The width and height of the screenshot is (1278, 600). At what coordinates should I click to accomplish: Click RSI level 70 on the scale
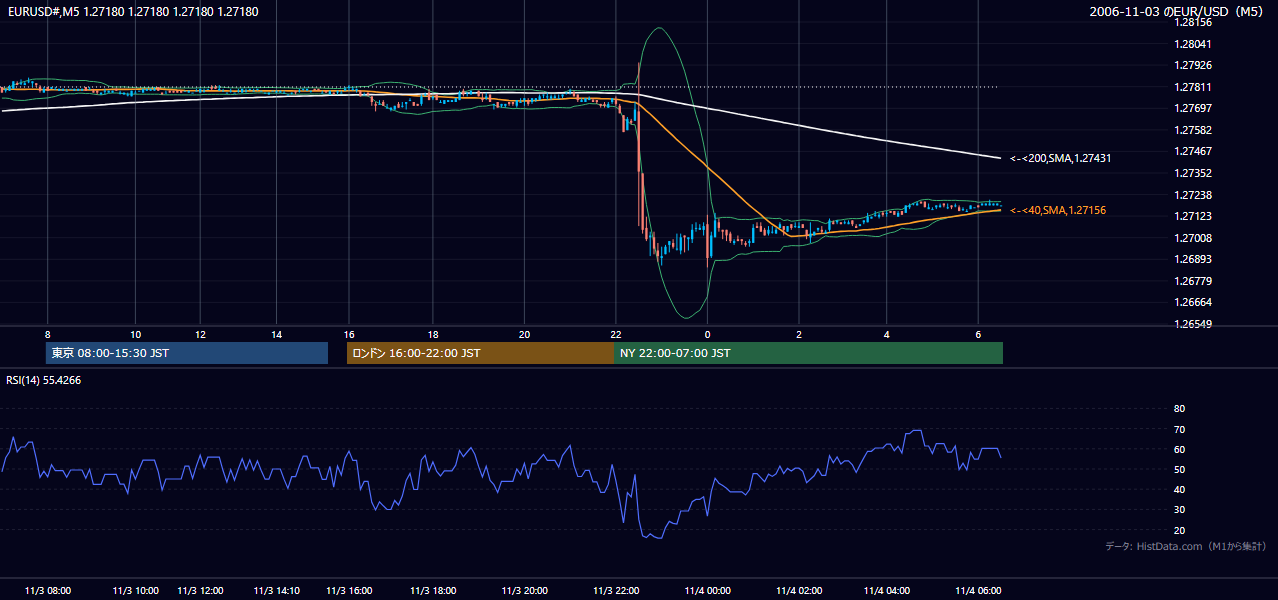coord(1179,429)
